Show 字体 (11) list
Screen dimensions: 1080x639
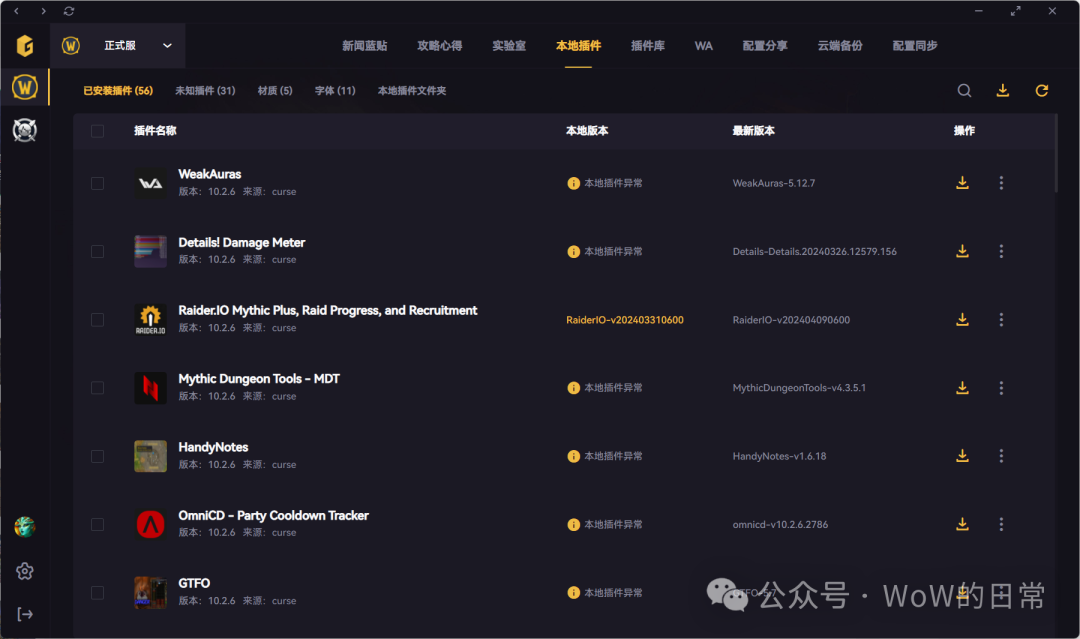click(x=335, y=90)
